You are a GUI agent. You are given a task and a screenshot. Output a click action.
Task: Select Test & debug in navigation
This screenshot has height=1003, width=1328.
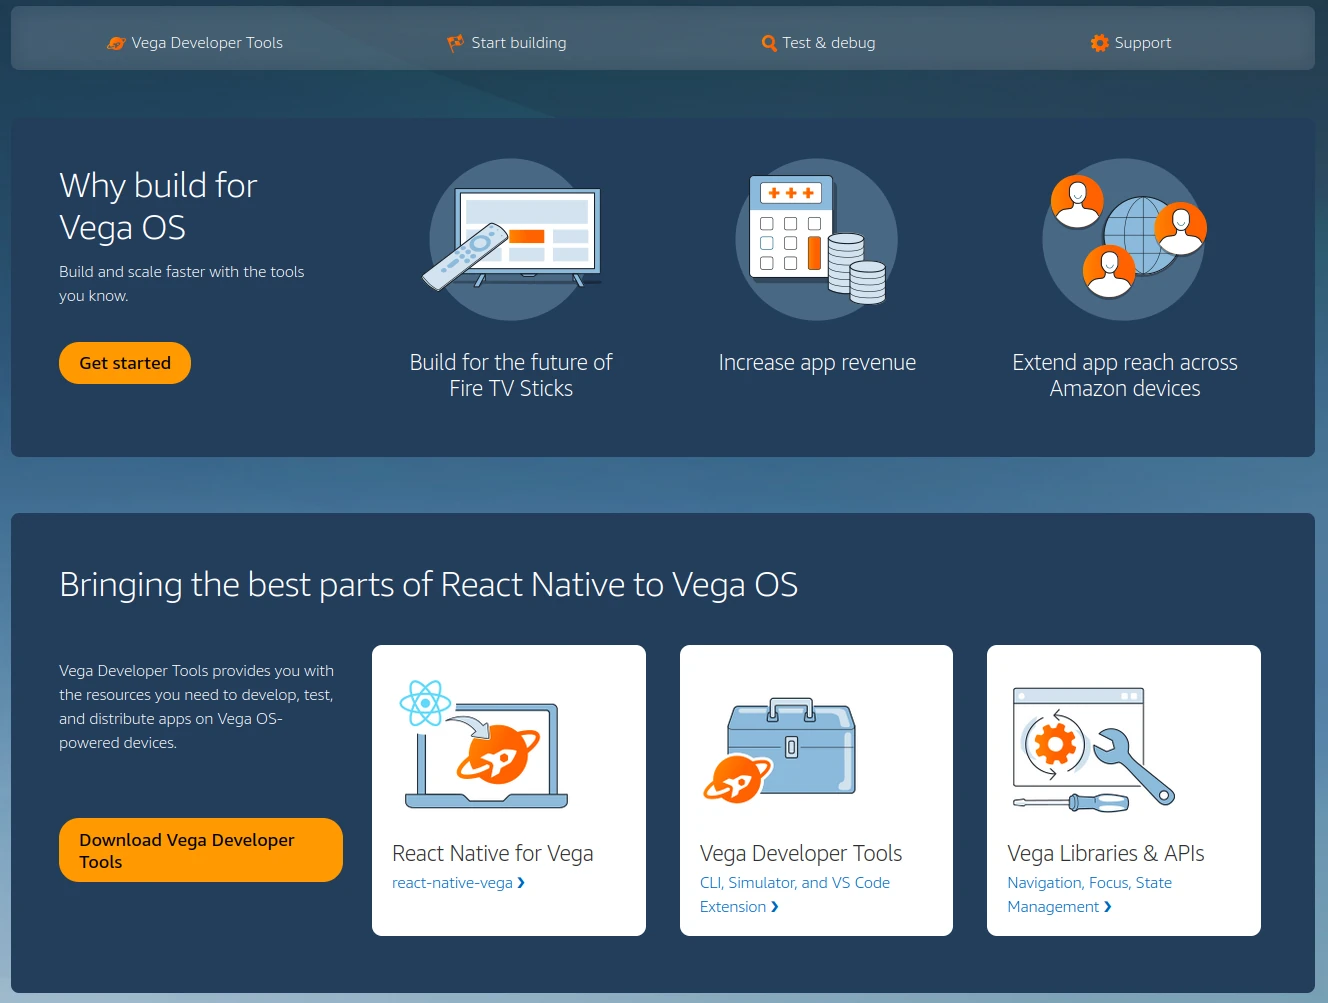click(x=828, y=43)
